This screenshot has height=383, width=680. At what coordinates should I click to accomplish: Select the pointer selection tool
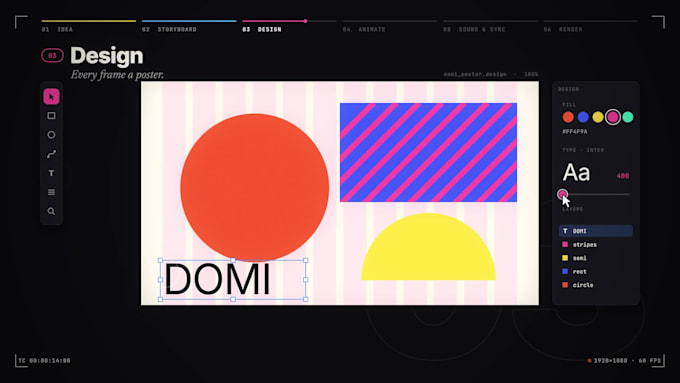coord(51,96)
